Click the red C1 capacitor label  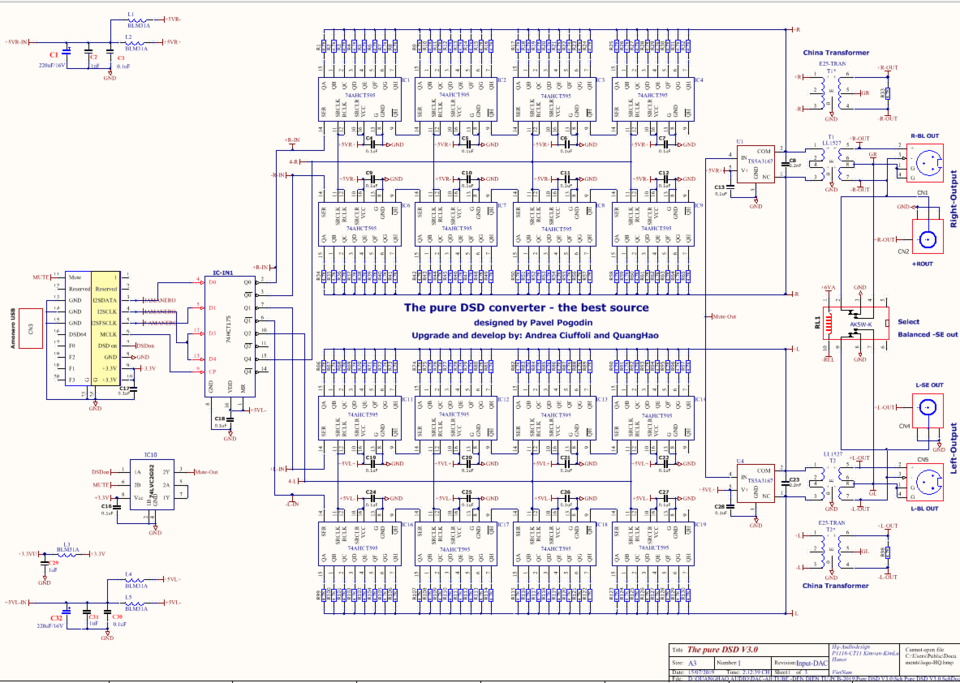tap(54, 56)
